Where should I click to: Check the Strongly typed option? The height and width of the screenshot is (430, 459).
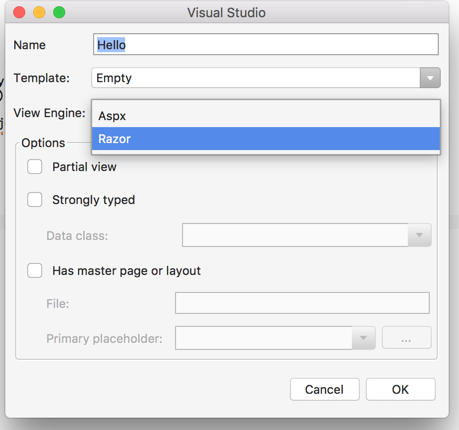tap(35, 200)
